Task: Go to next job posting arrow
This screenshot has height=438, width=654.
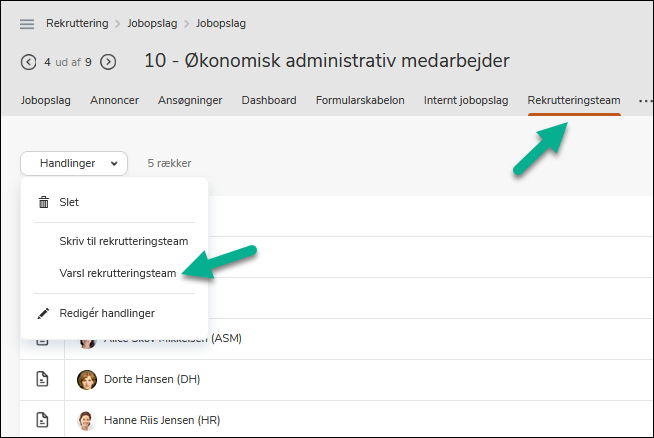Action: point(108,62)
